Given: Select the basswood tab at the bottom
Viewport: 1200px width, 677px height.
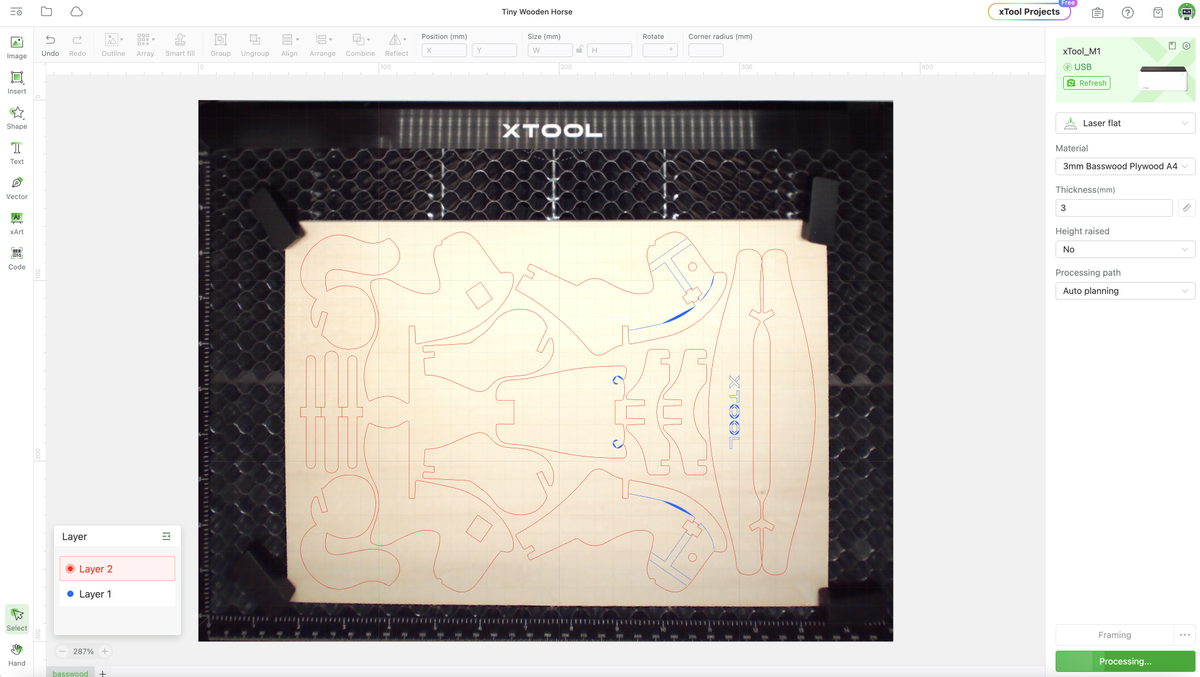Looking at the screenshot, I should pos(69,673).
